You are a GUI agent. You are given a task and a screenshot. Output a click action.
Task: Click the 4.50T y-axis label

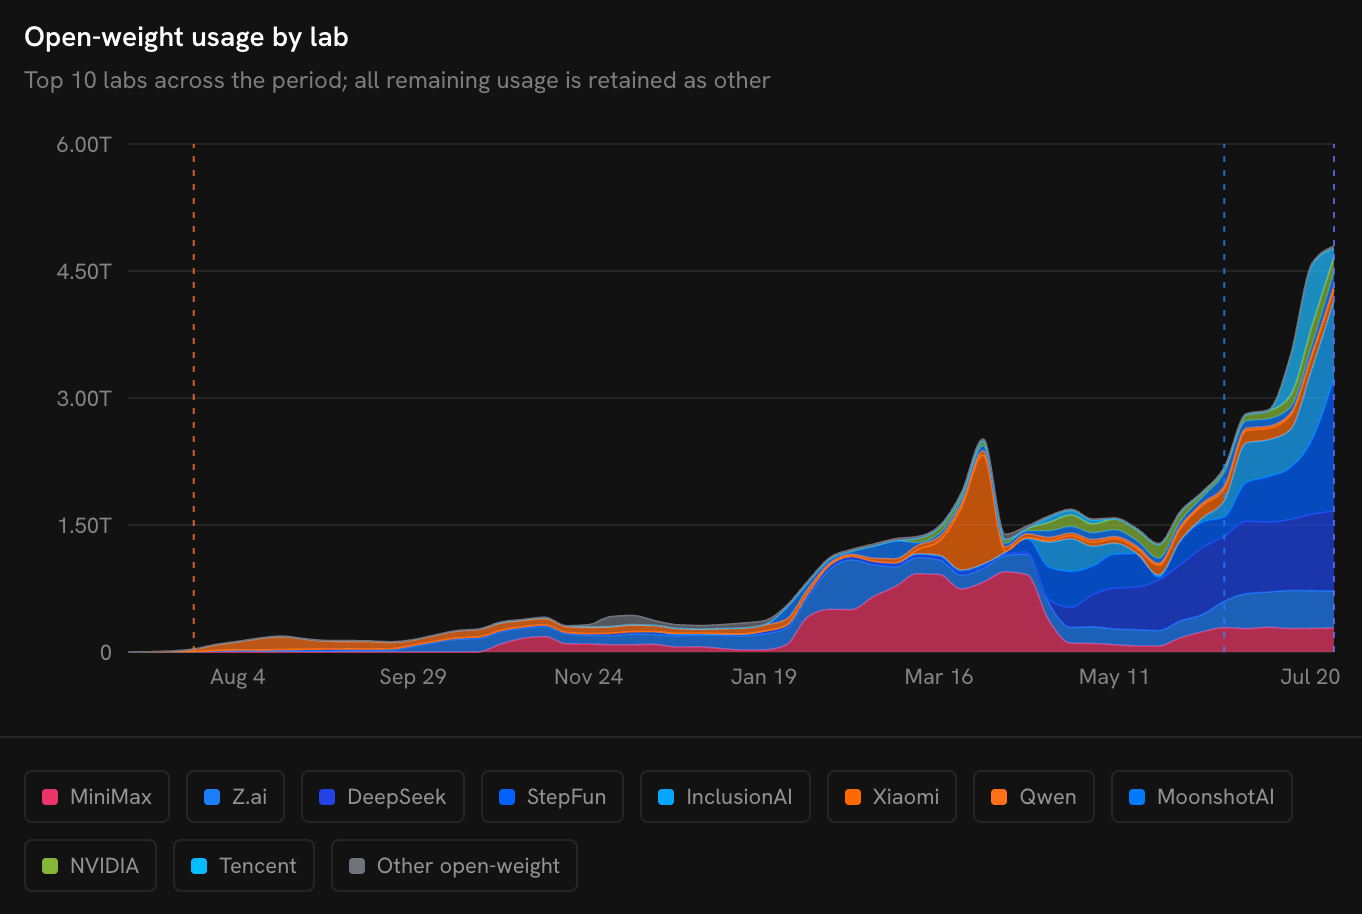click(84, 271)
